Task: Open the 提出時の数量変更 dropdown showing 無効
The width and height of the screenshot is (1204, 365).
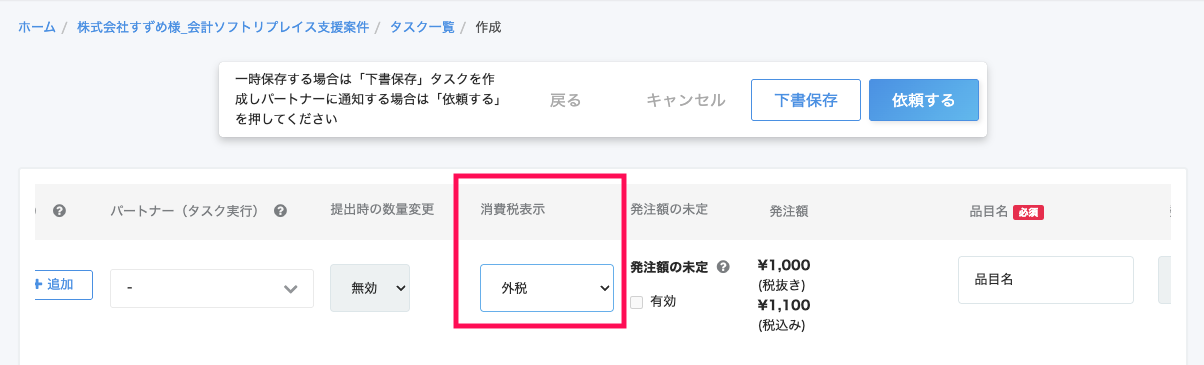Action: pos(370,288)
